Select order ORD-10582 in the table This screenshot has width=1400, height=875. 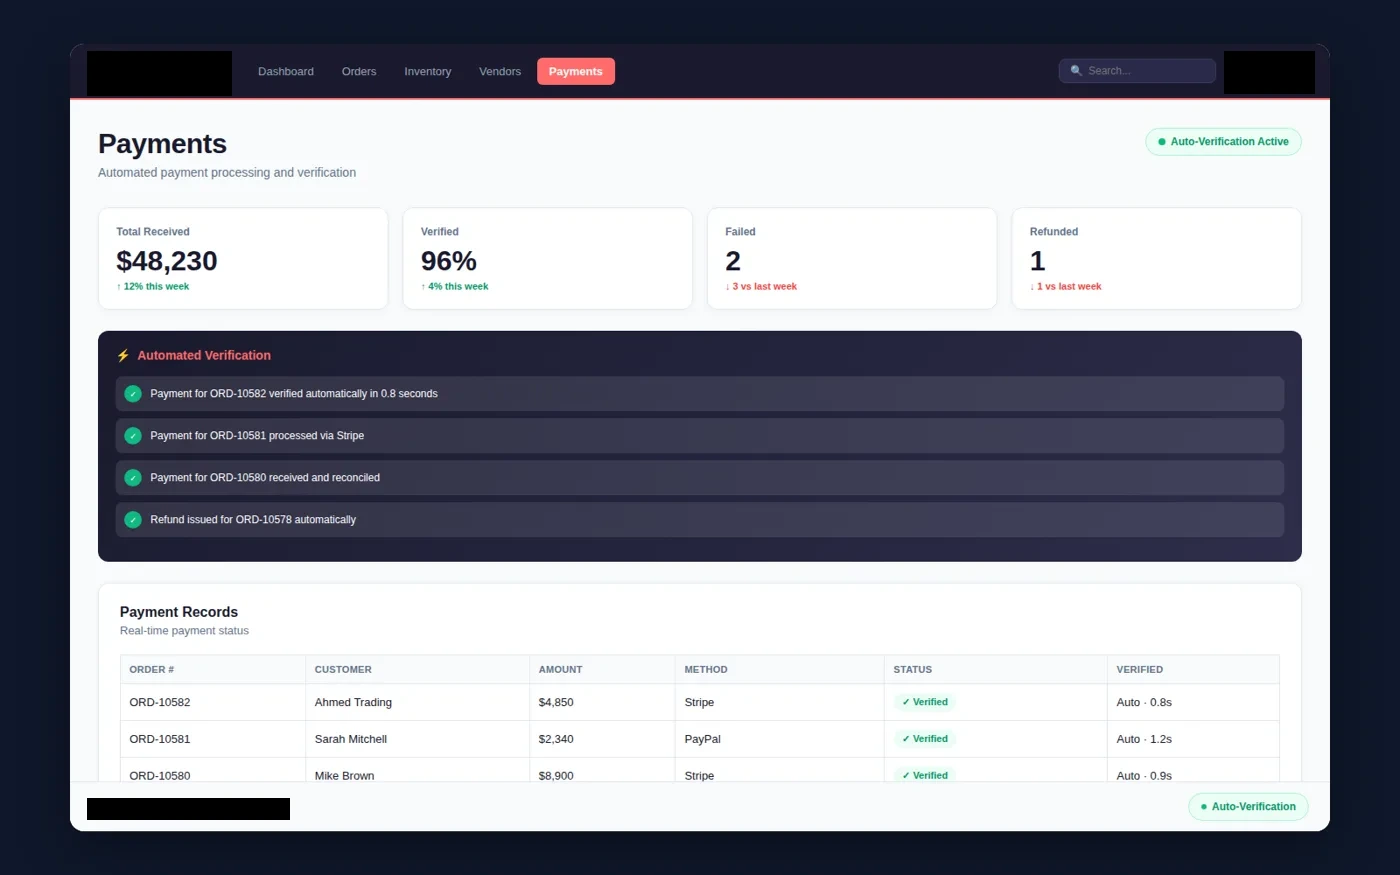point(160,703)
